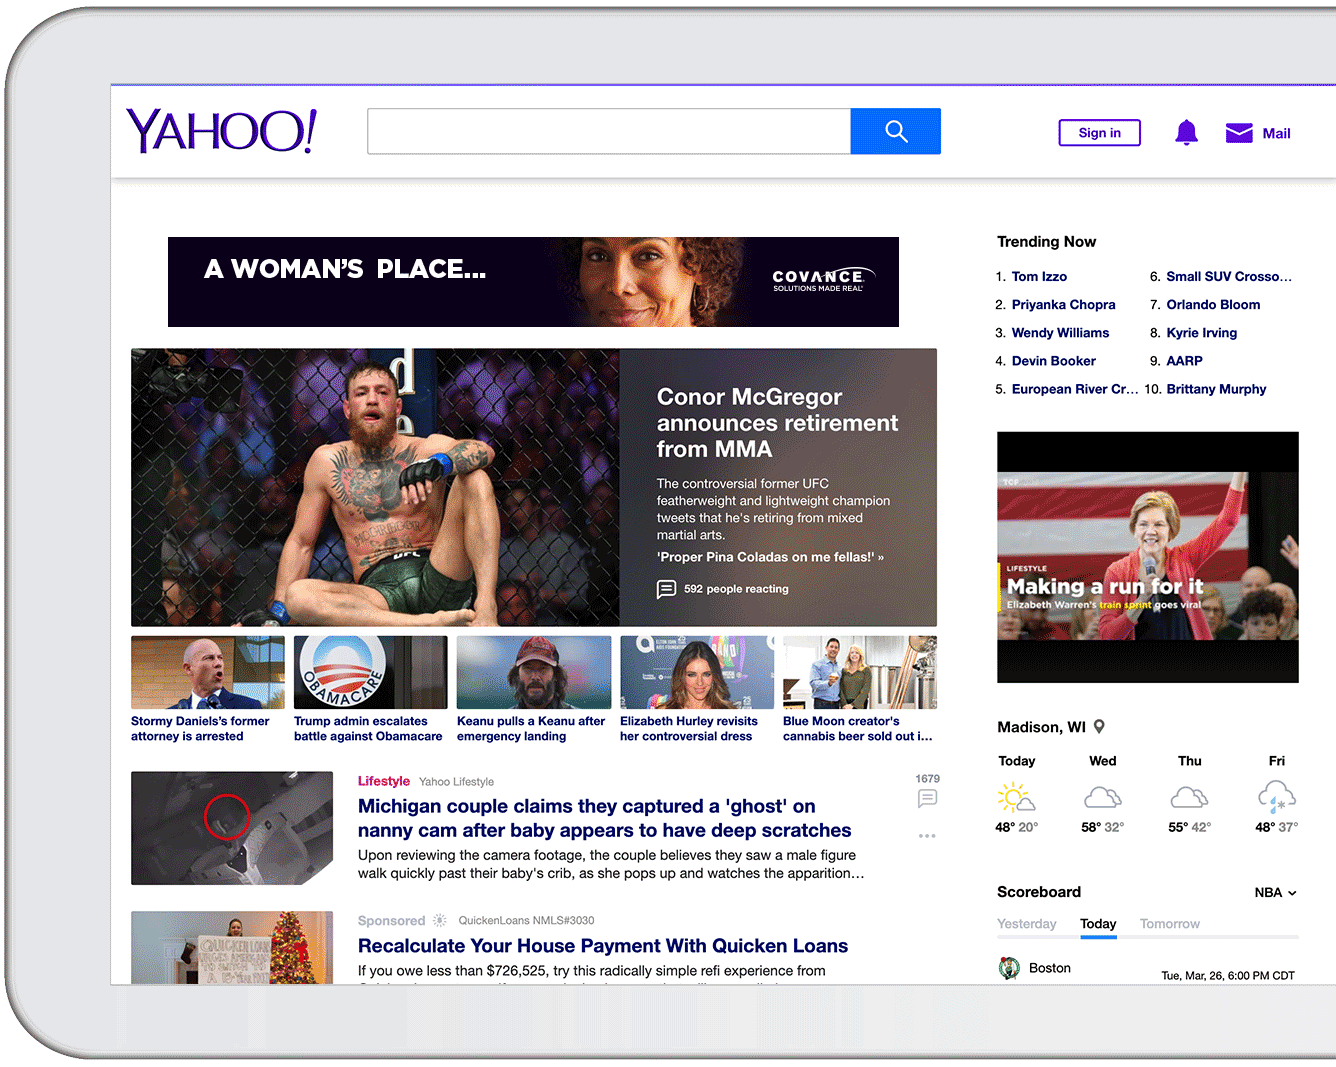Click the 592 people reacting comment icon
The width and height of the screenshot is (1336, 1067).
pyautogui.click(x=666, y=589)
